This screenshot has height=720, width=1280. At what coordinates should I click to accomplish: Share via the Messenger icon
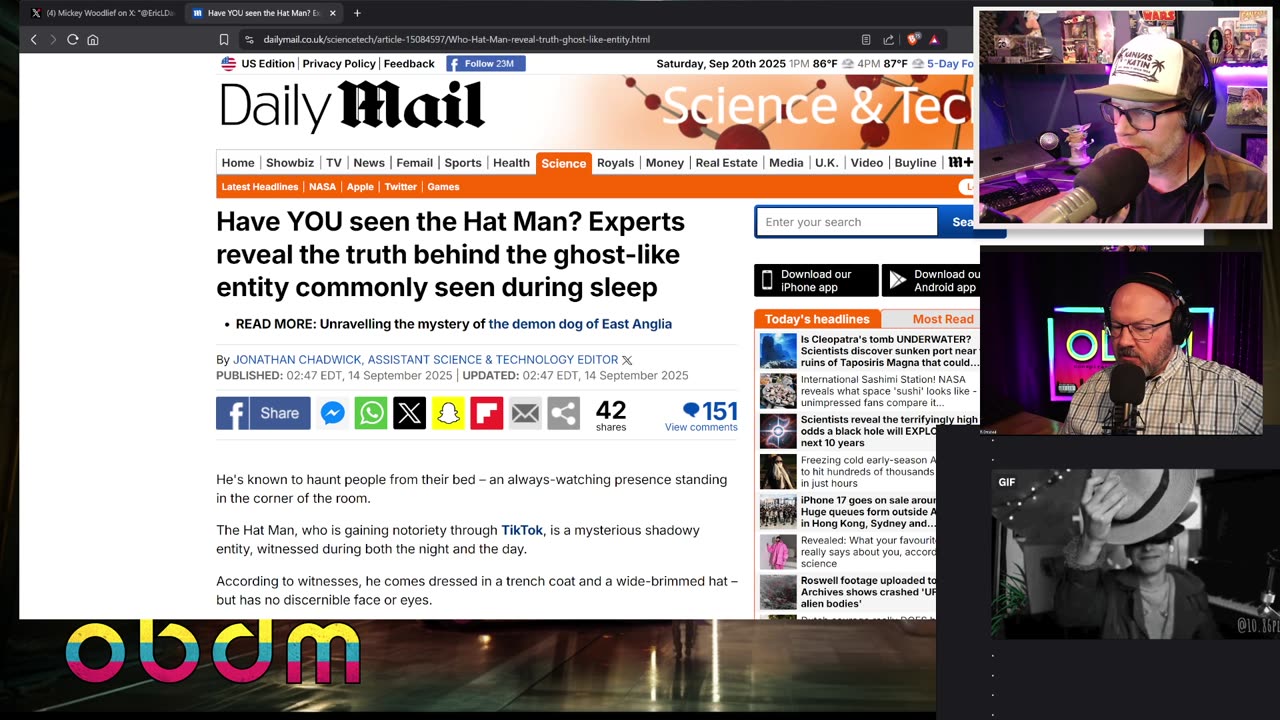pos(333,413)
